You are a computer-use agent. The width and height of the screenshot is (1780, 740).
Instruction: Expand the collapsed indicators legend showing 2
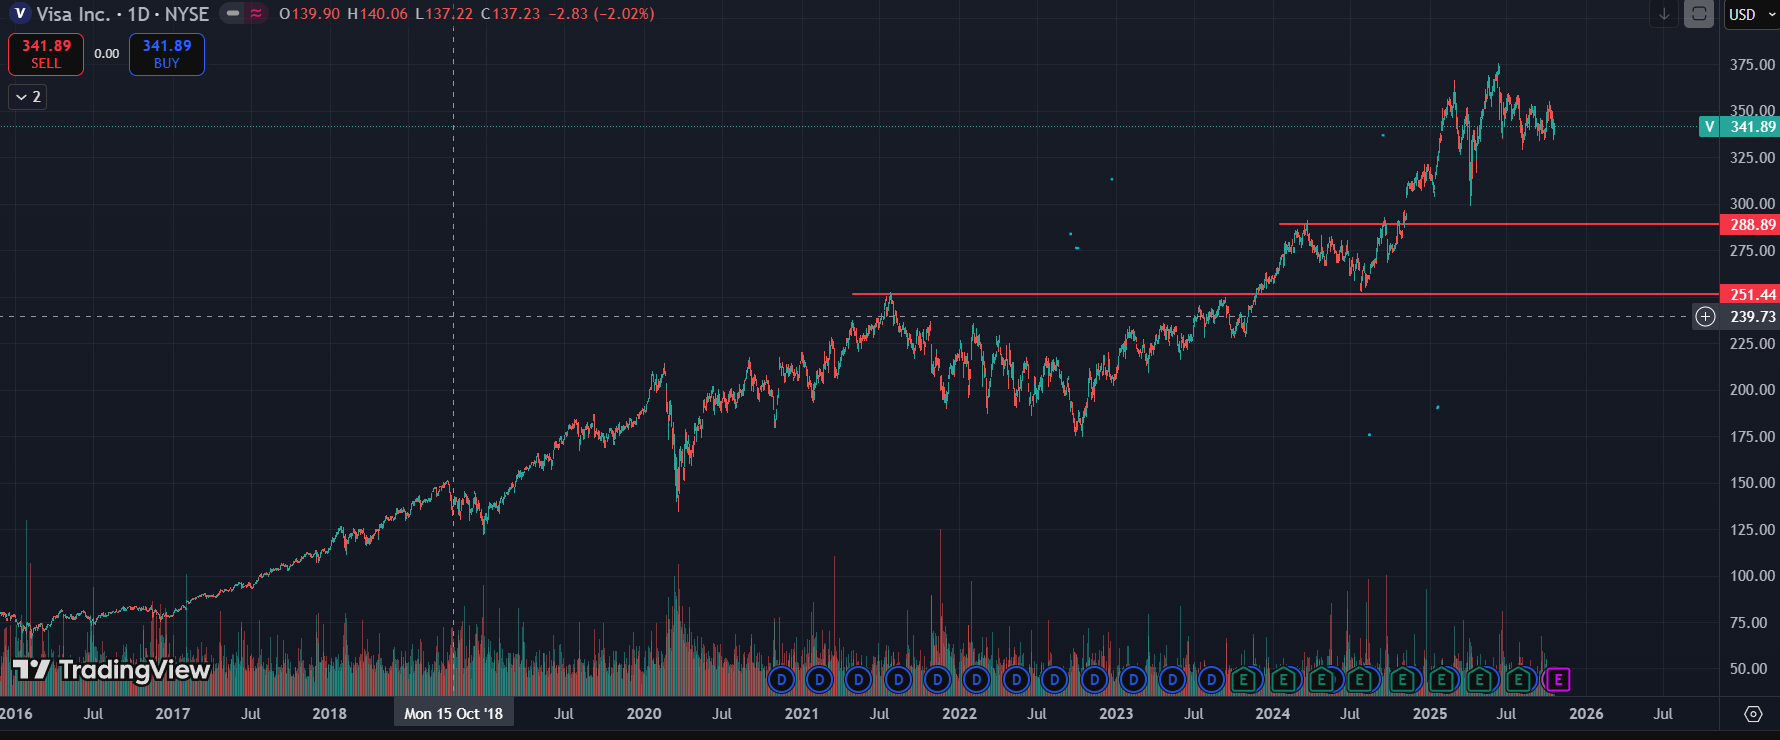pos(28,97)
